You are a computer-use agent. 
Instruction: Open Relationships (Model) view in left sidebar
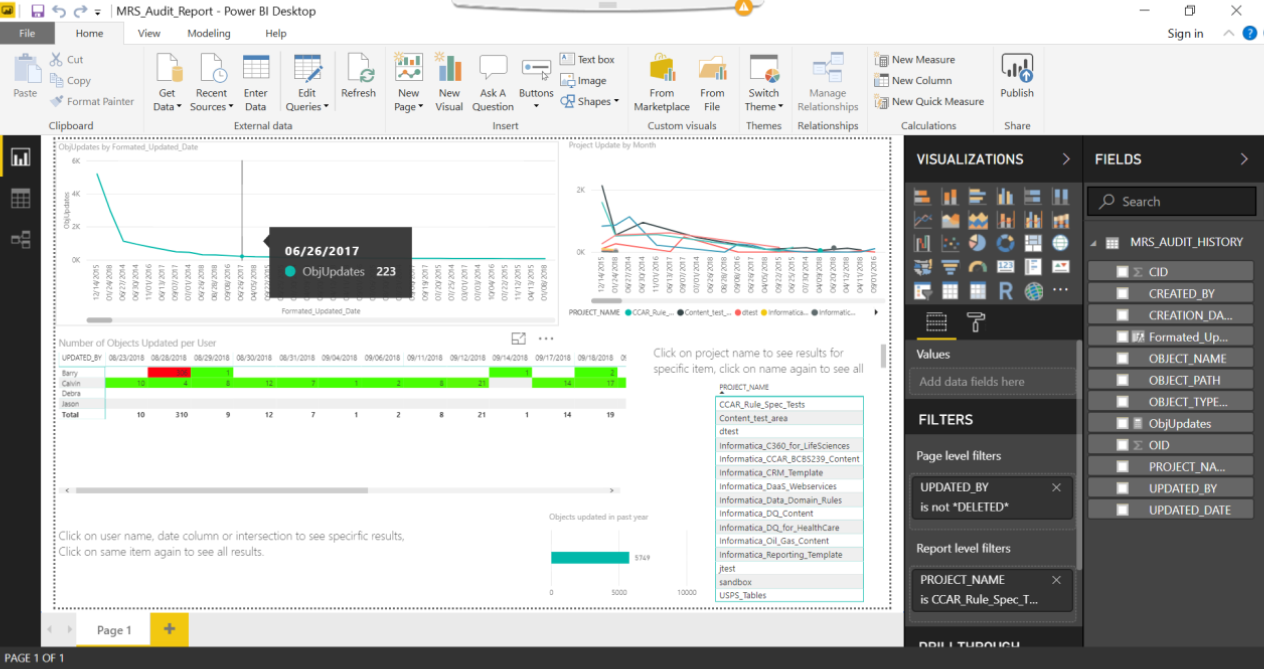tap(20, 240)
